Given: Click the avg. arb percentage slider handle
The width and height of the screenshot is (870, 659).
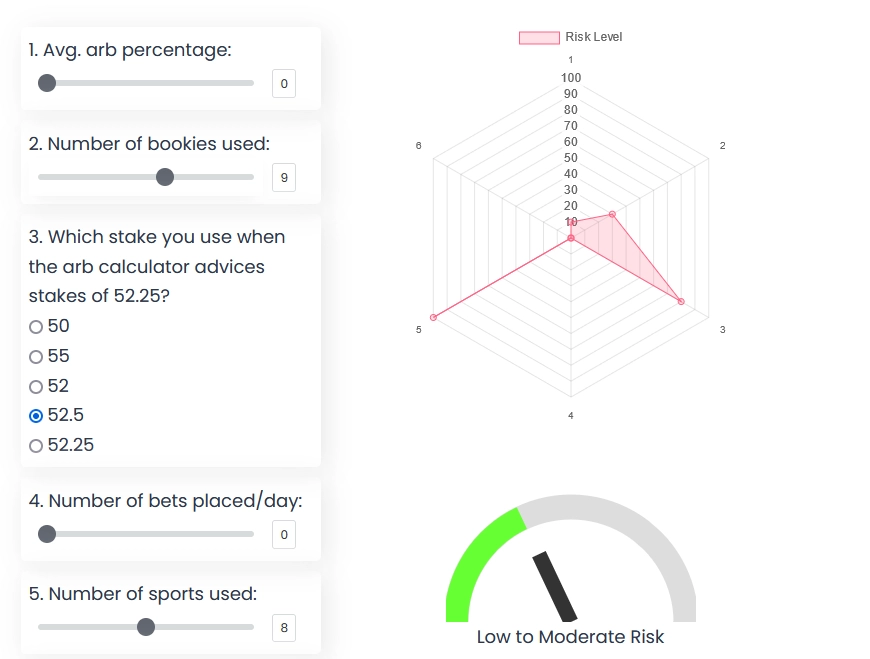Looking at the screenshot, I should (x=47, y=83).
